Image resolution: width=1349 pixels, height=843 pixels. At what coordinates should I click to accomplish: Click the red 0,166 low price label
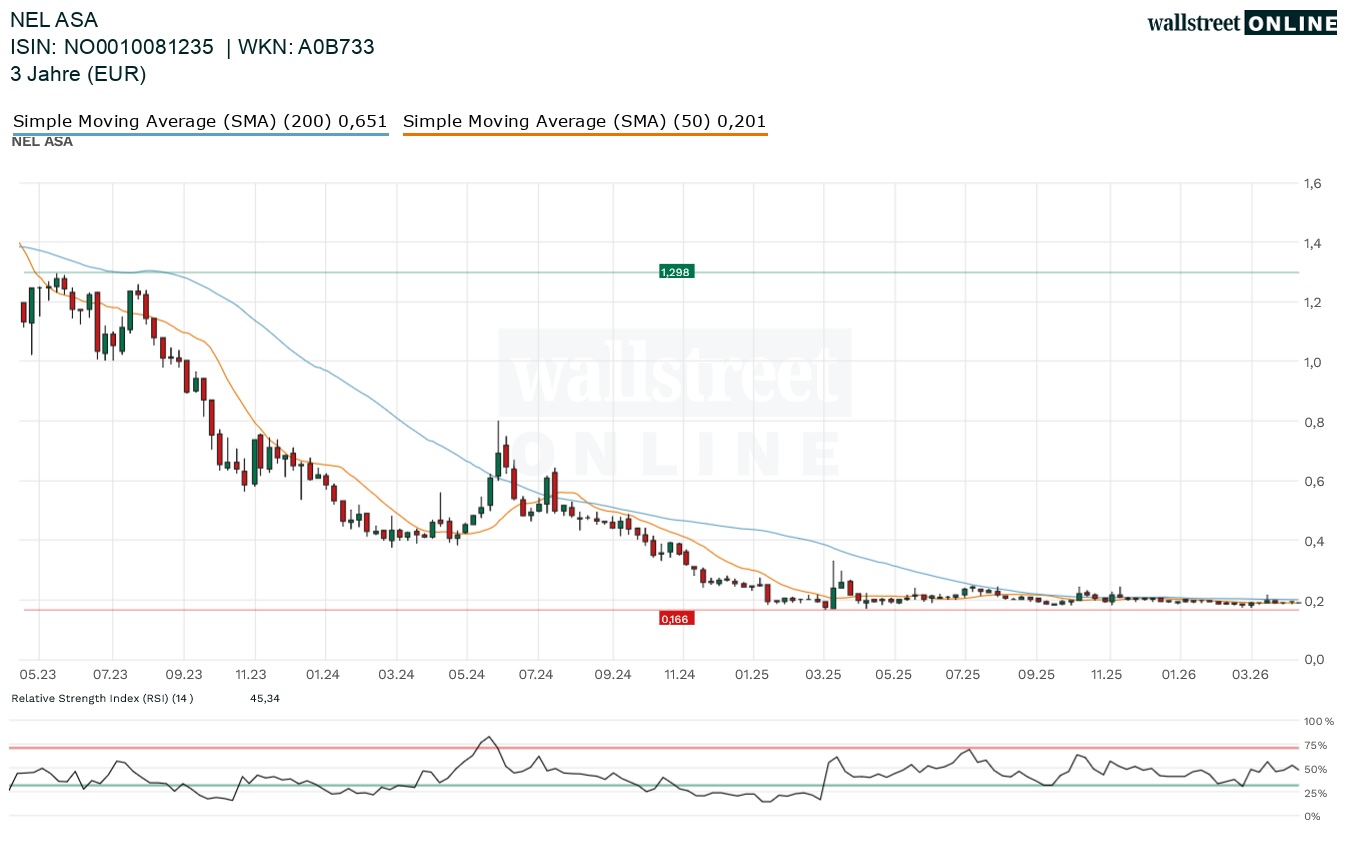pos(676,619)
